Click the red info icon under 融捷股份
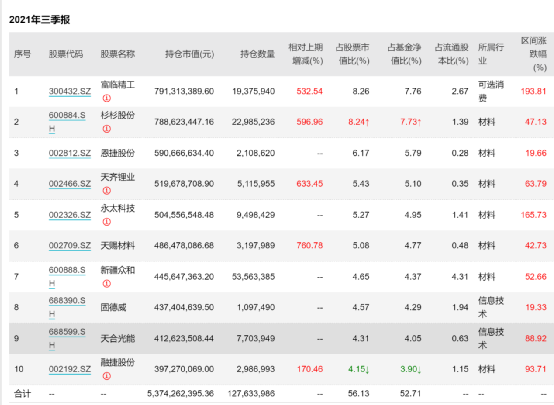The width and height of the screenshot is (554, 405). (106, 376)
